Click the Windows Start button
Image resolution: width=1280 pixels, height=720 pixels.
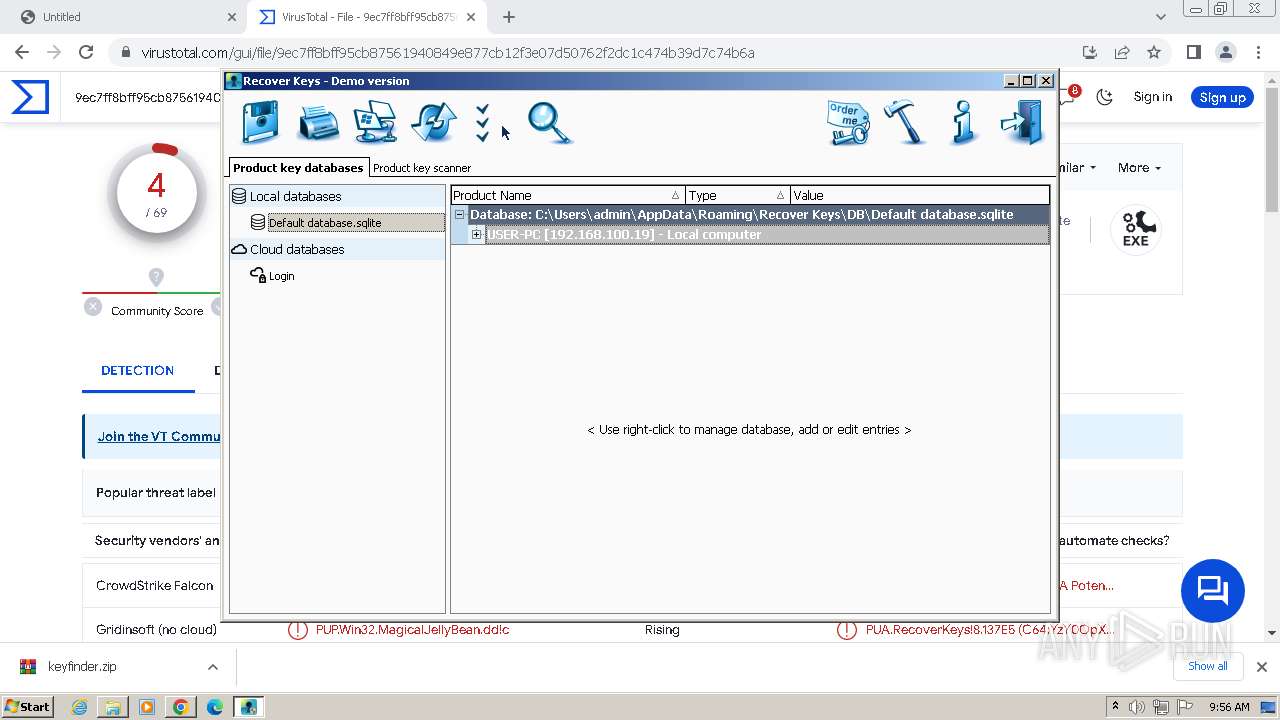tap(28, 706)
